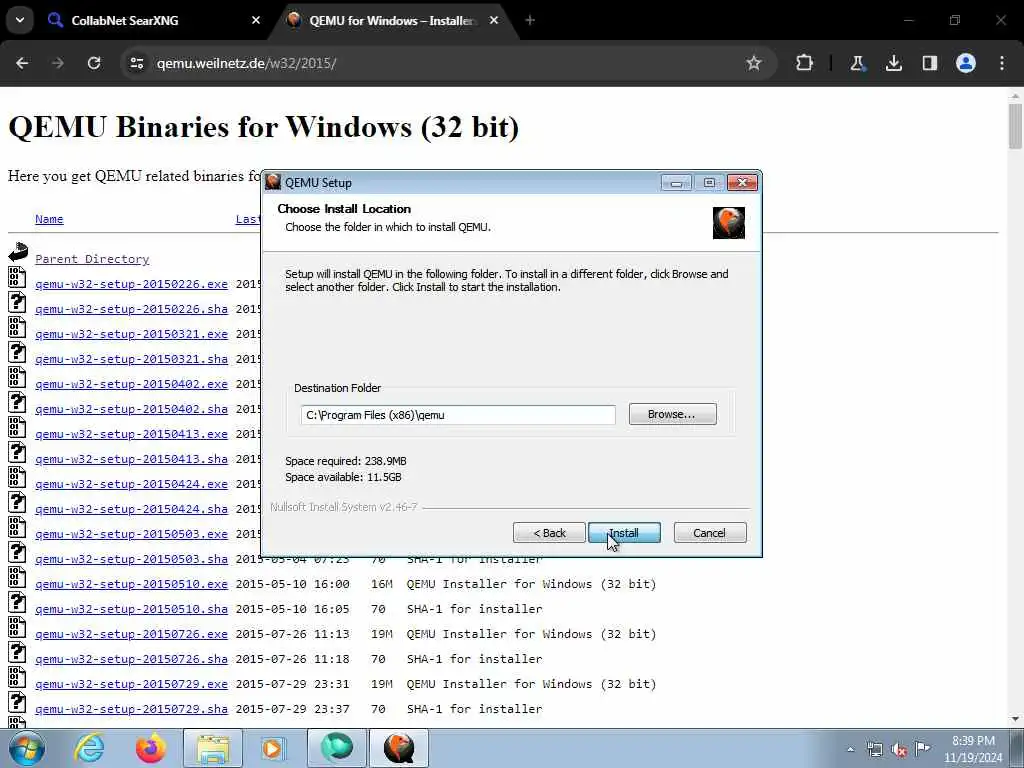
Task: Open the Windows Start menu
Action: [x=27, y=748]
